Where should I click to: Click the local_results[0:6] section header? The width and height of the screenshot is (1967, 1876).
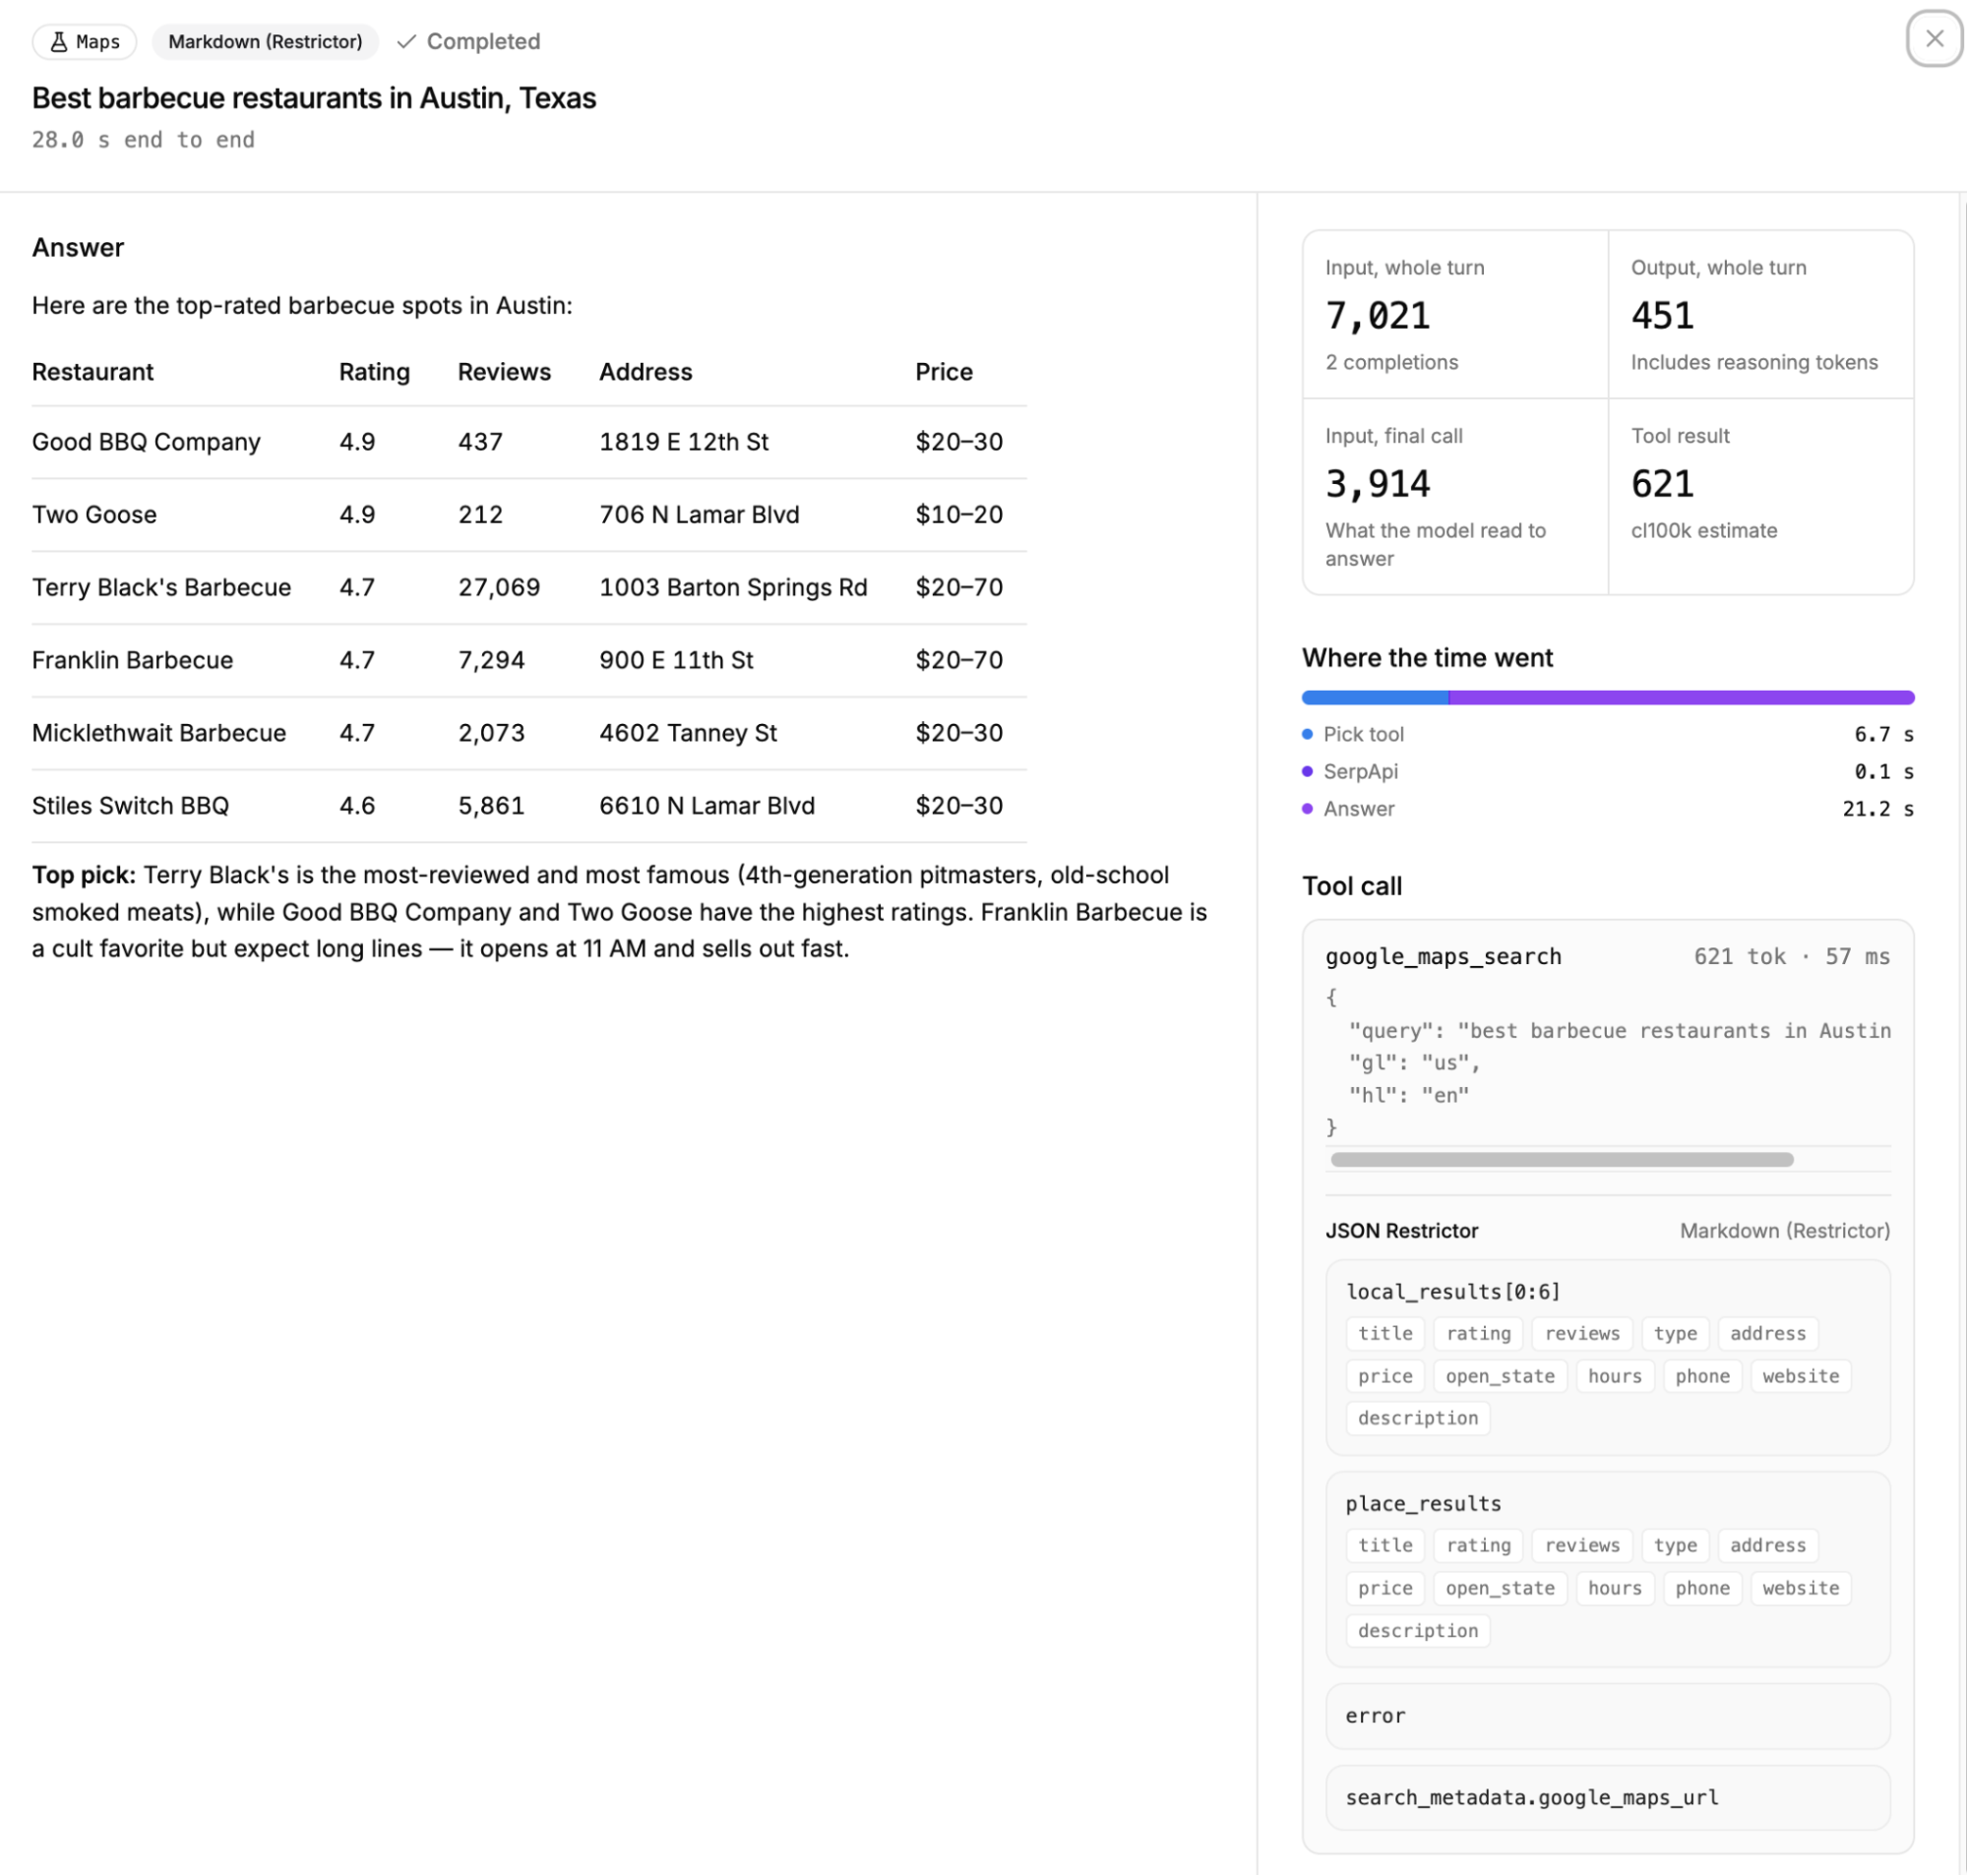click(x=1452, y=1291)
